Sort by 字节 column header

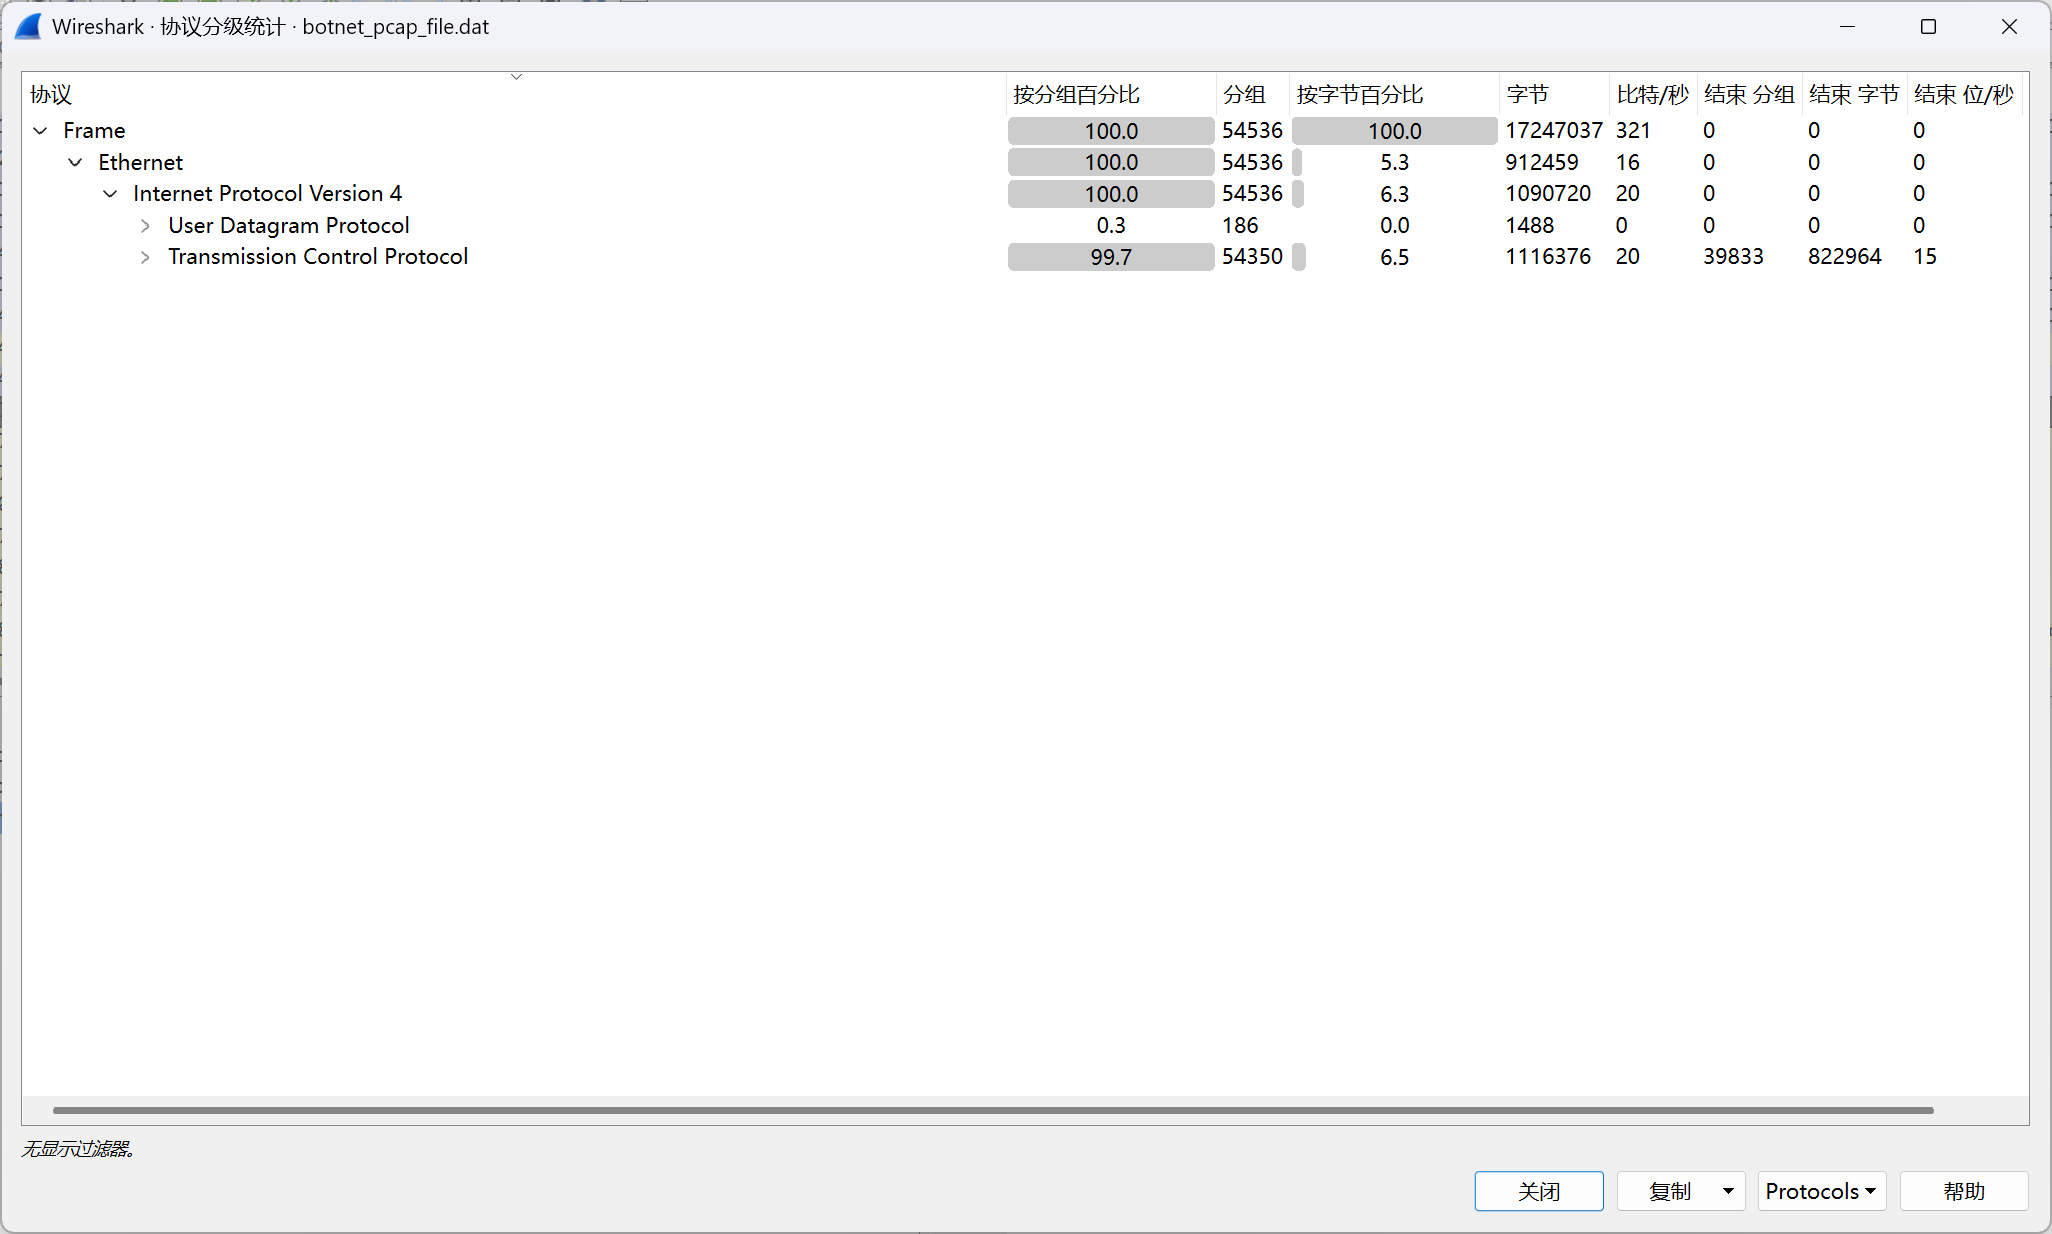point(1527,95)
